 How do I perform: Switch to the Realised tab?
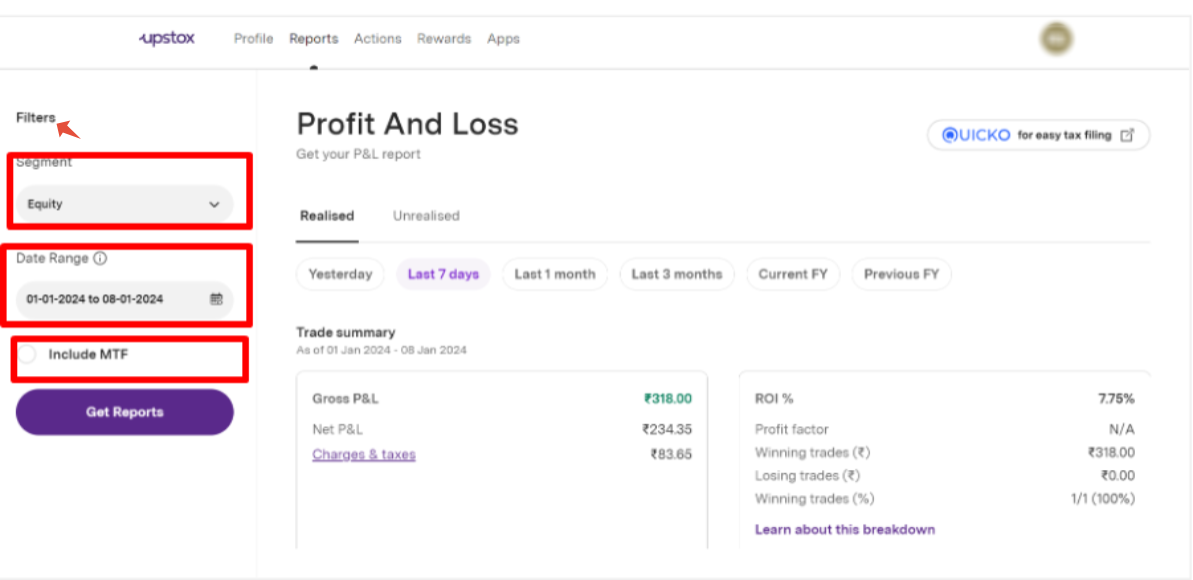327,216
